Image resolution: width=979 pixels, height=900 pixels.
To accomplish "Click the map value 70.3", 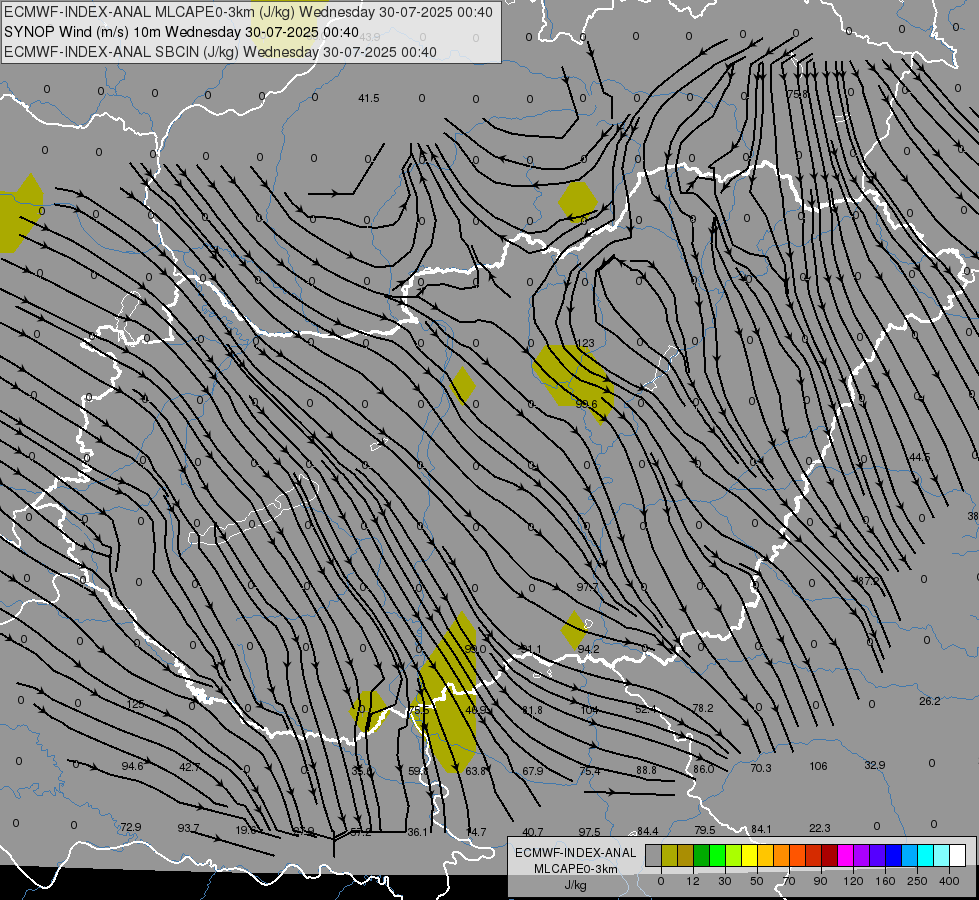I will pyautogui.click(x=760, y=768).
